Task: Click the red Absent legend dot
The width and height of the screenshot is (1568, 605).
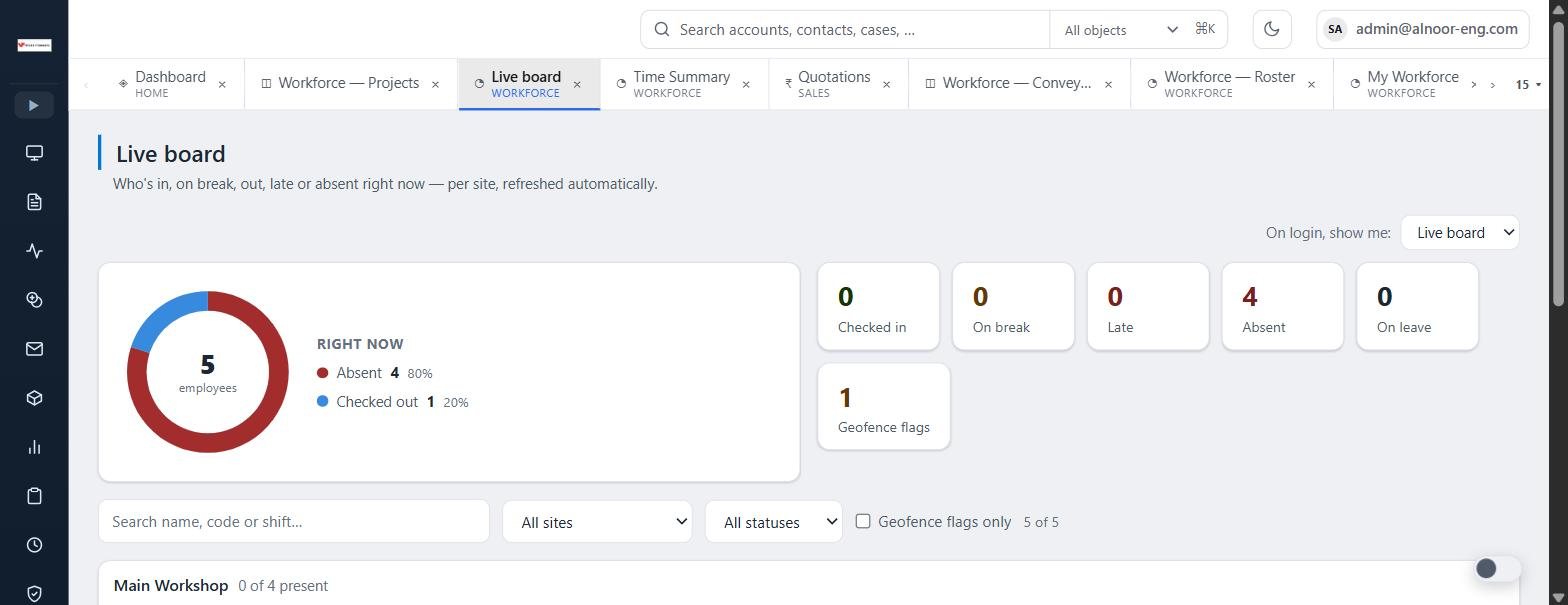Action: coord(323,373)
